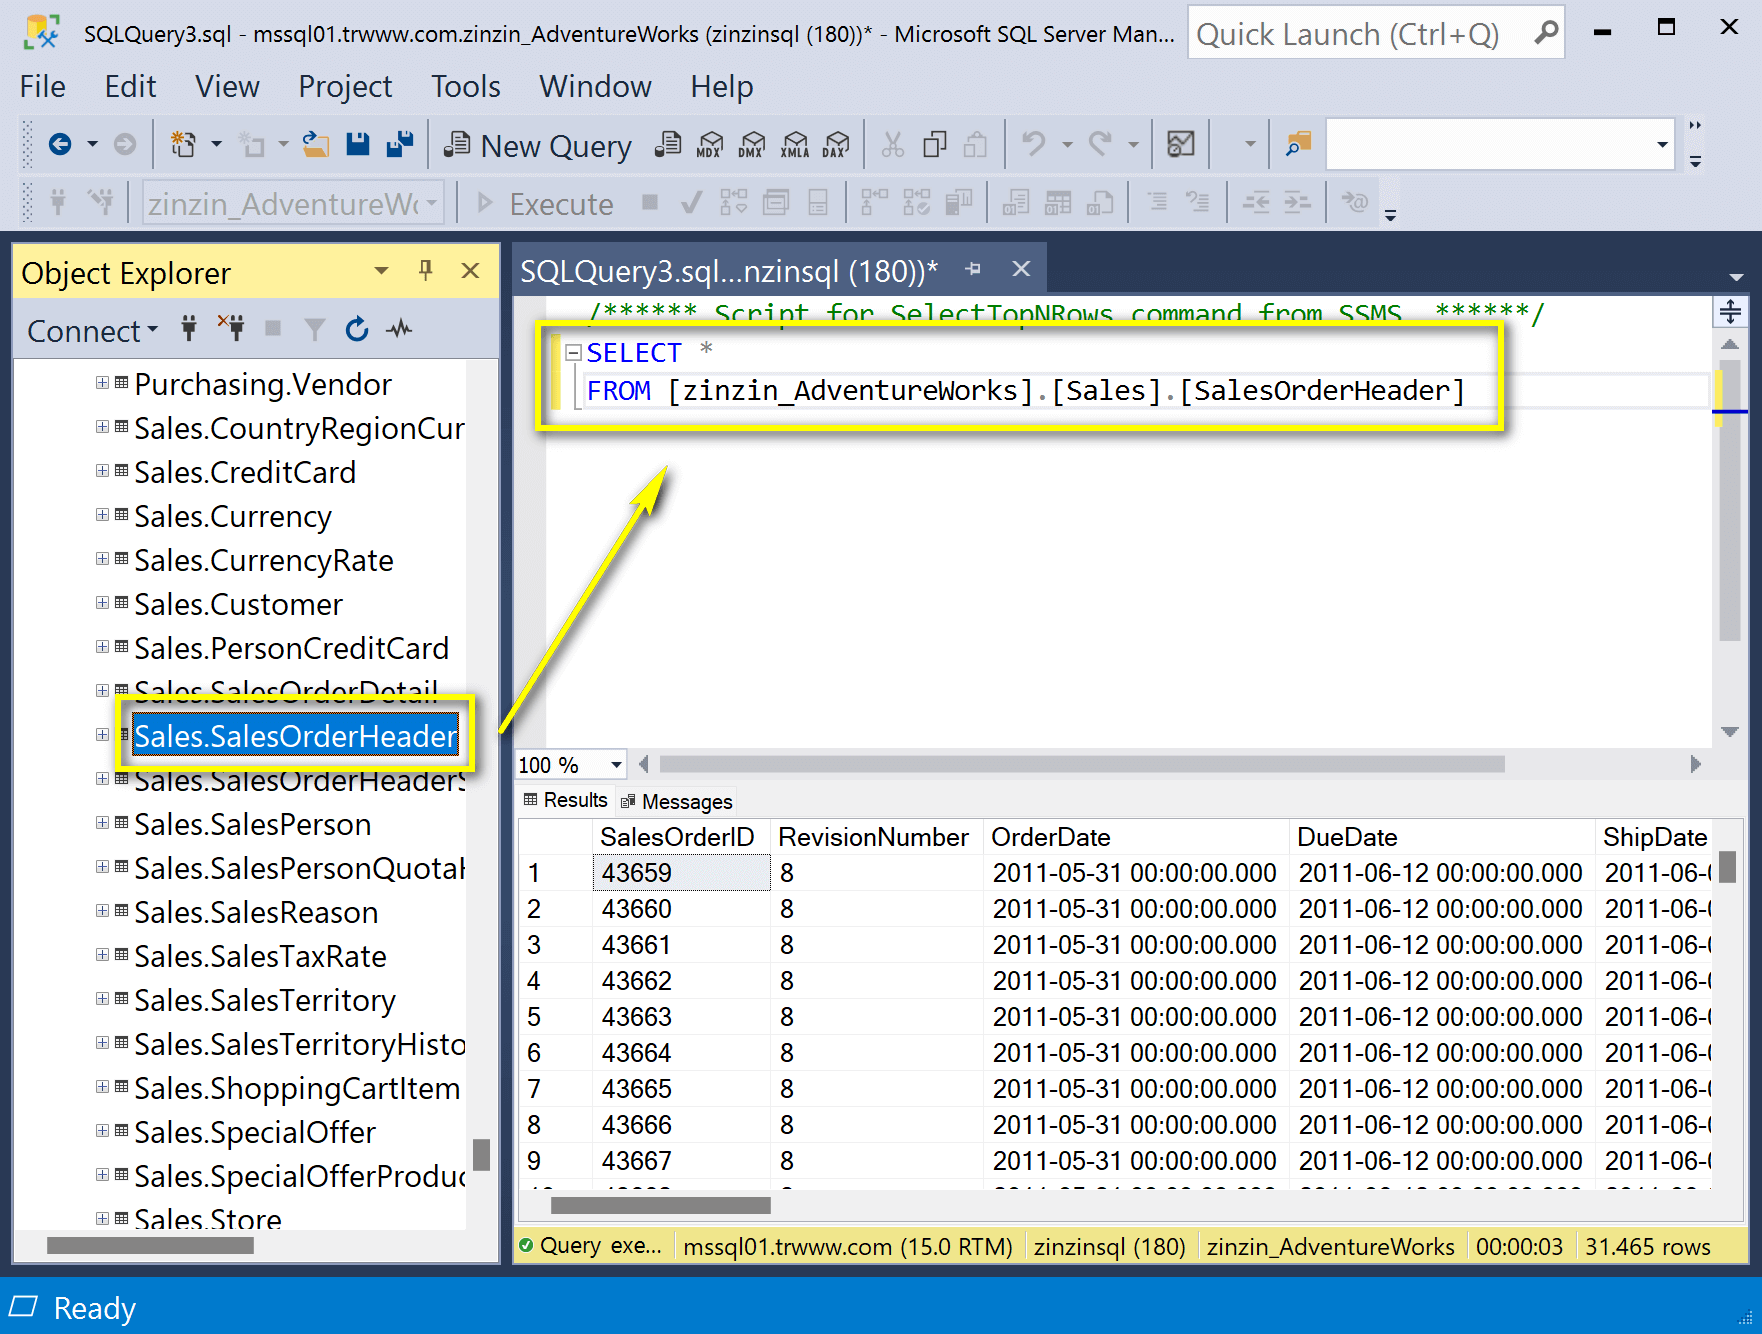Click the Find in Files icon
Viewport: 1762px width, 1334px height.
pos(1298,145)
